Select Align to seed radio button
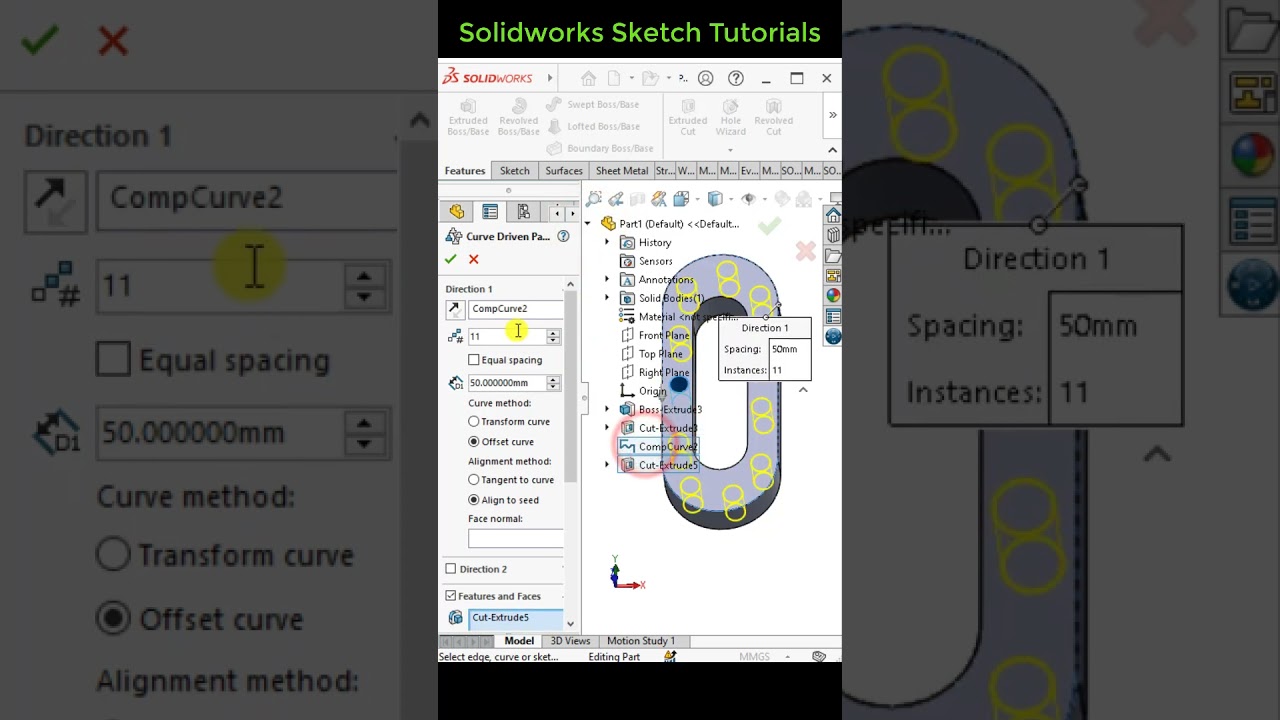 point(474,500)
